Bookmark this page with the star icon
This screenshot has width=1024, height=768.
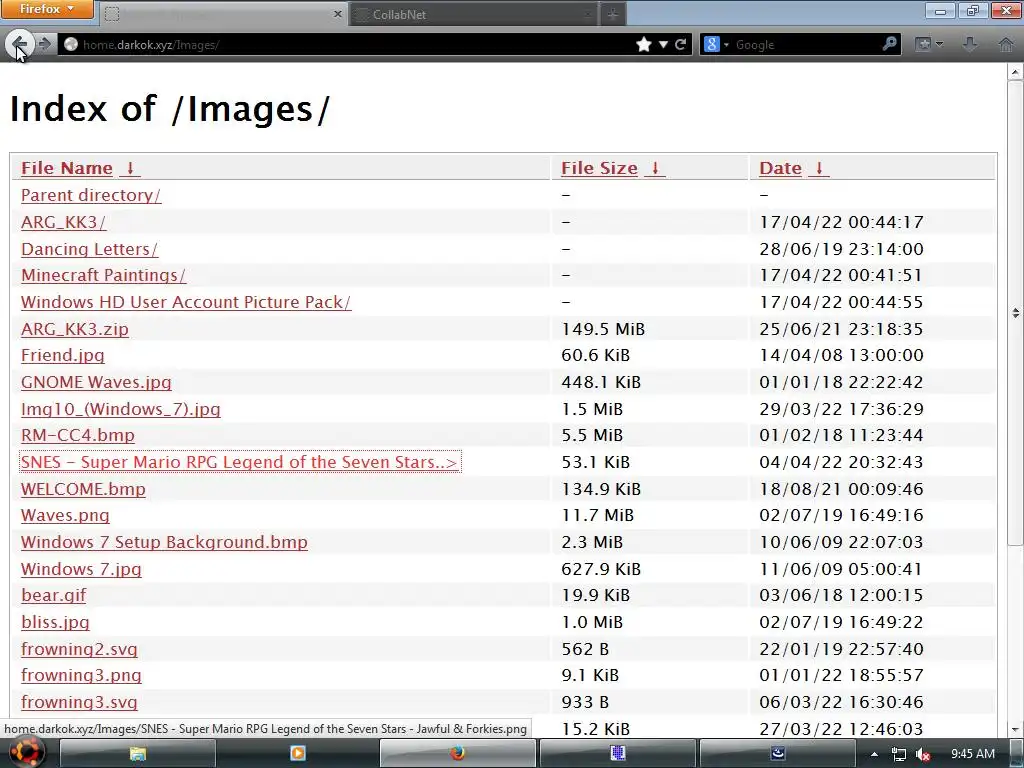(644, 44)
